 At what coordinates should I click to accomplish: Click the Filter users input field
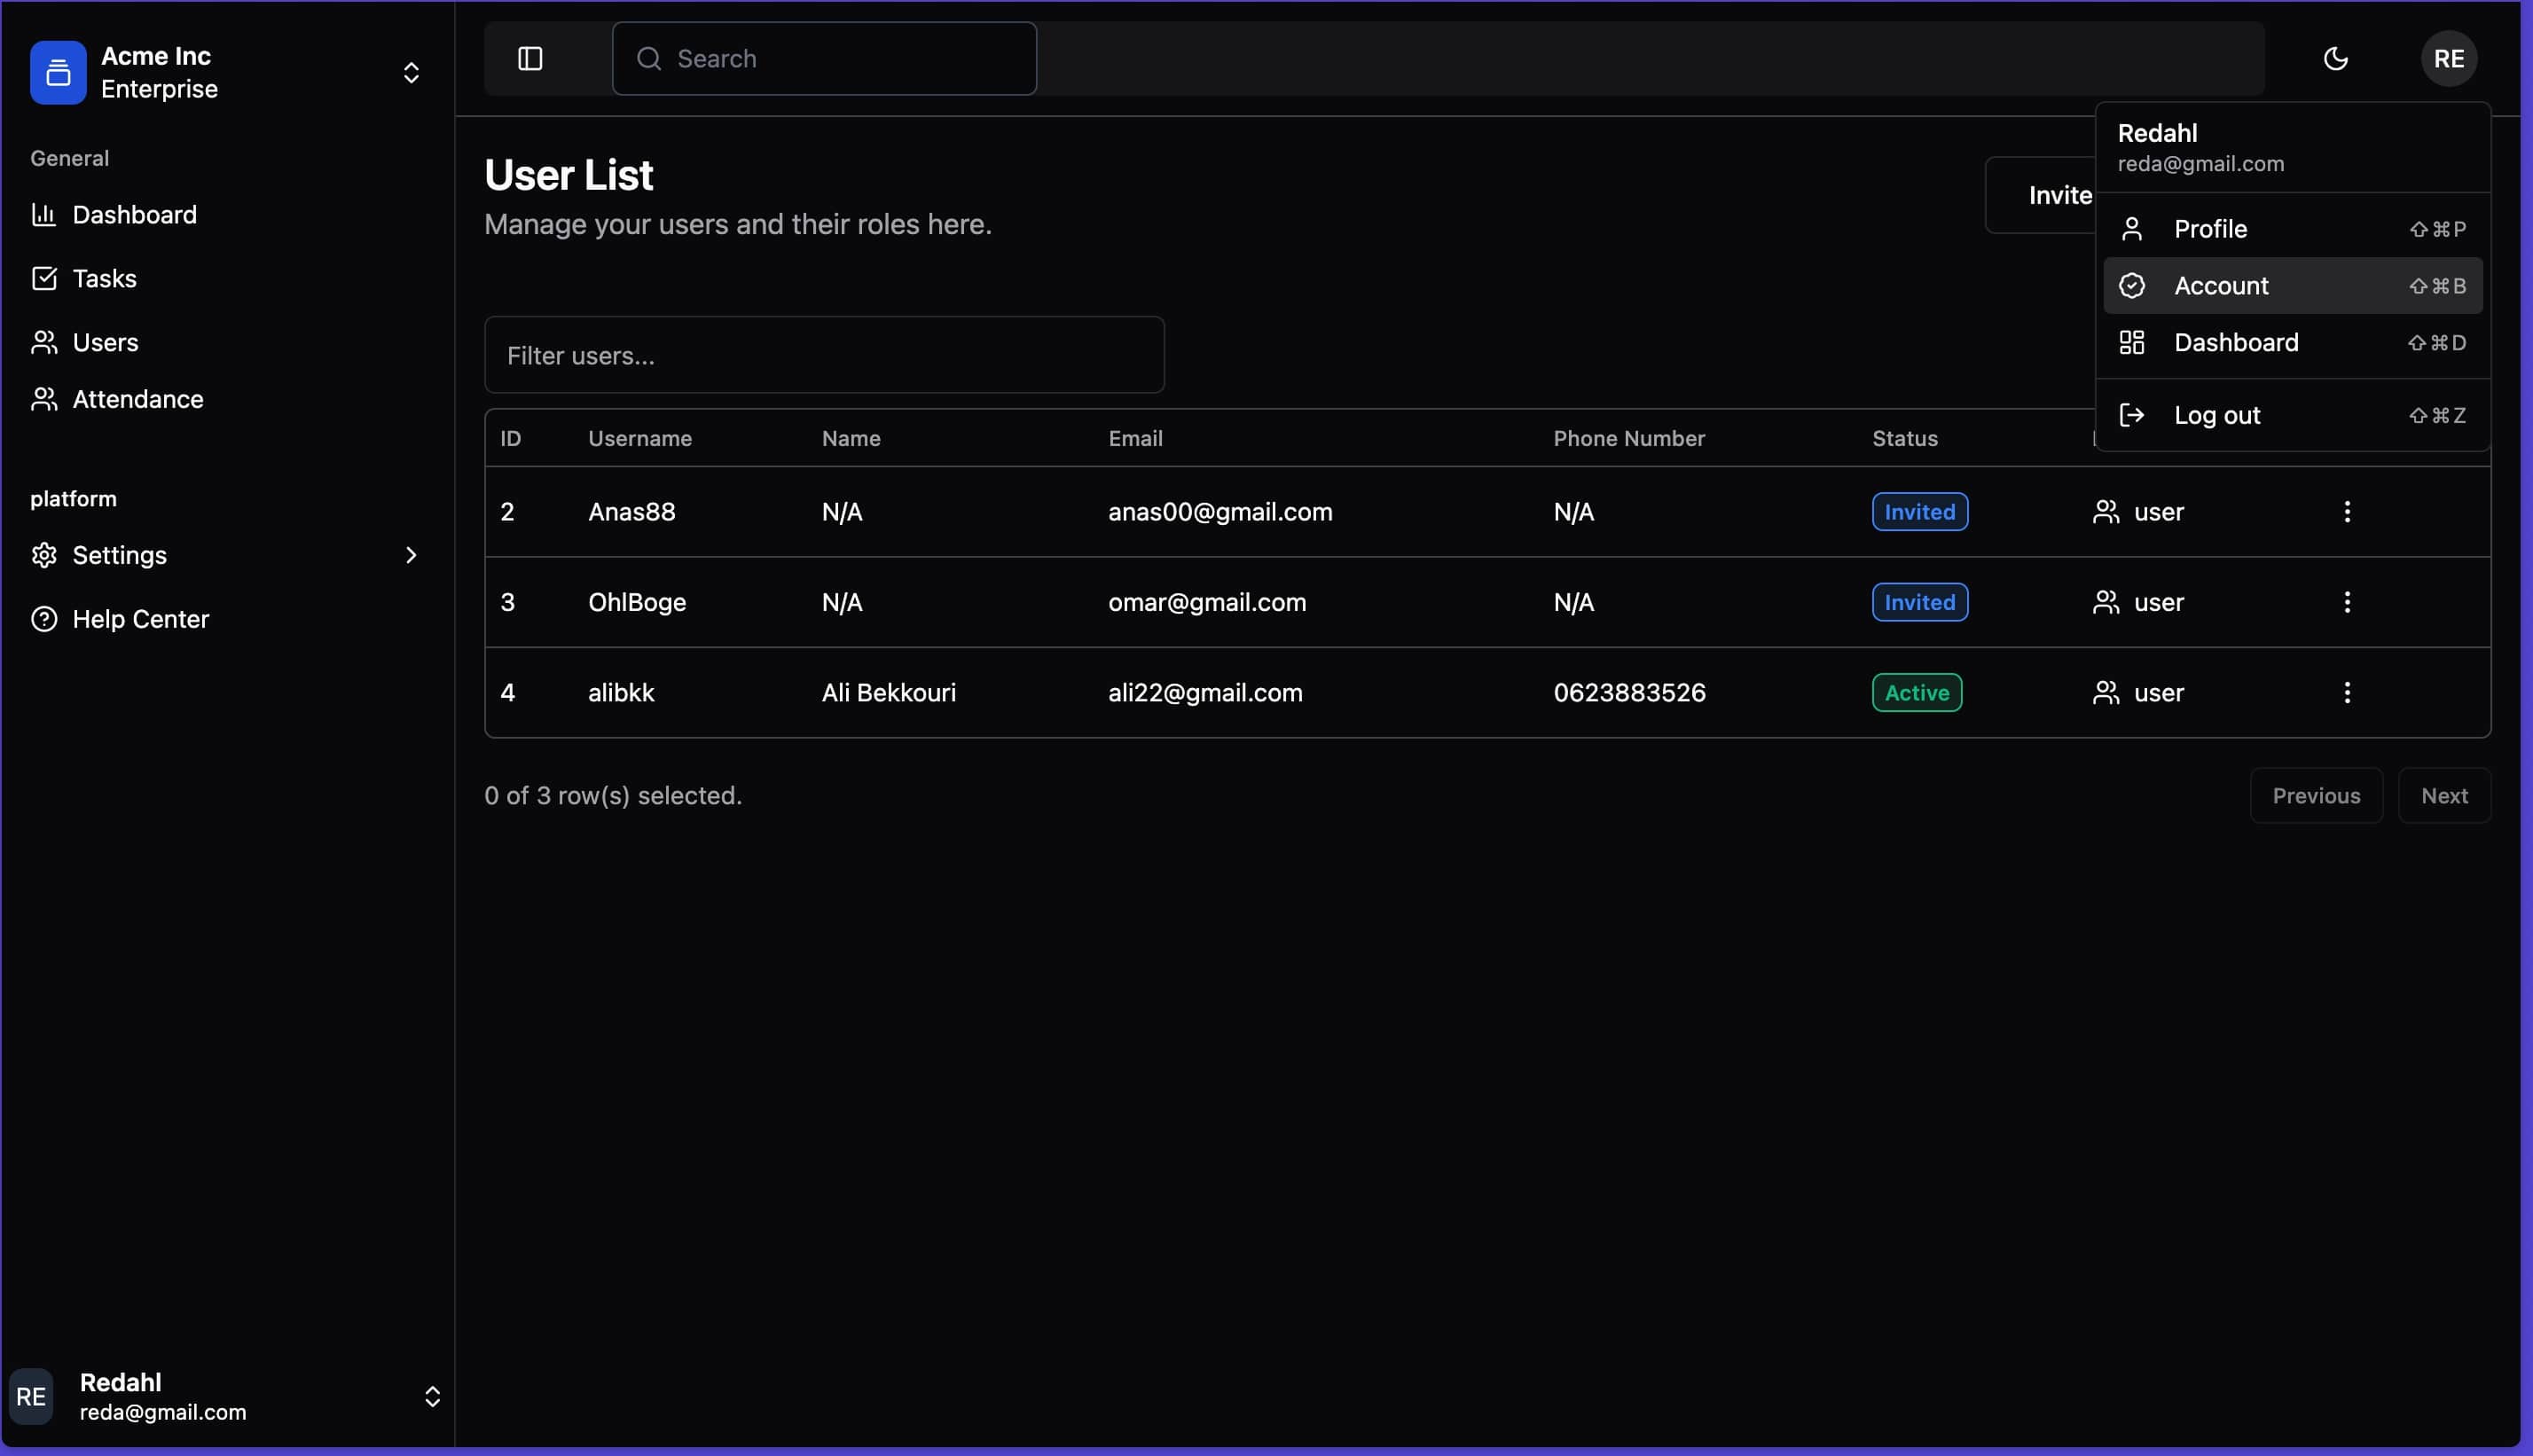[x=824, y=355]
